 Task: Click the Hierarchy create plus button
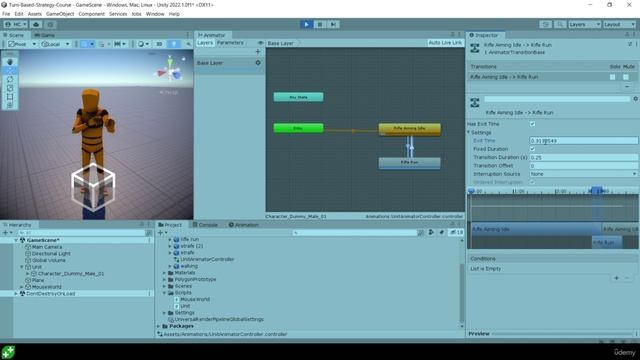7,233
